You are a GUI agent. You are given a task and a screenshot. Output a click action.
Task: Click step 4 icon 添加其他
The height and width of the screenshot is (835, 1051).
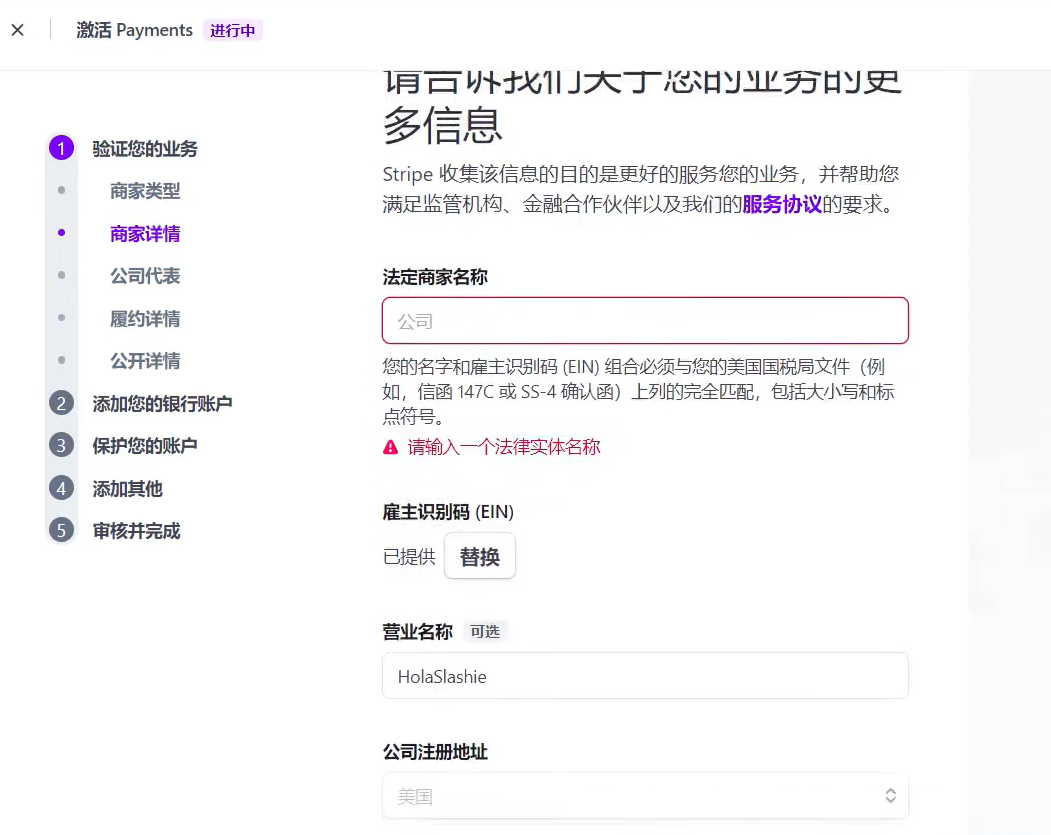(61, 488)
